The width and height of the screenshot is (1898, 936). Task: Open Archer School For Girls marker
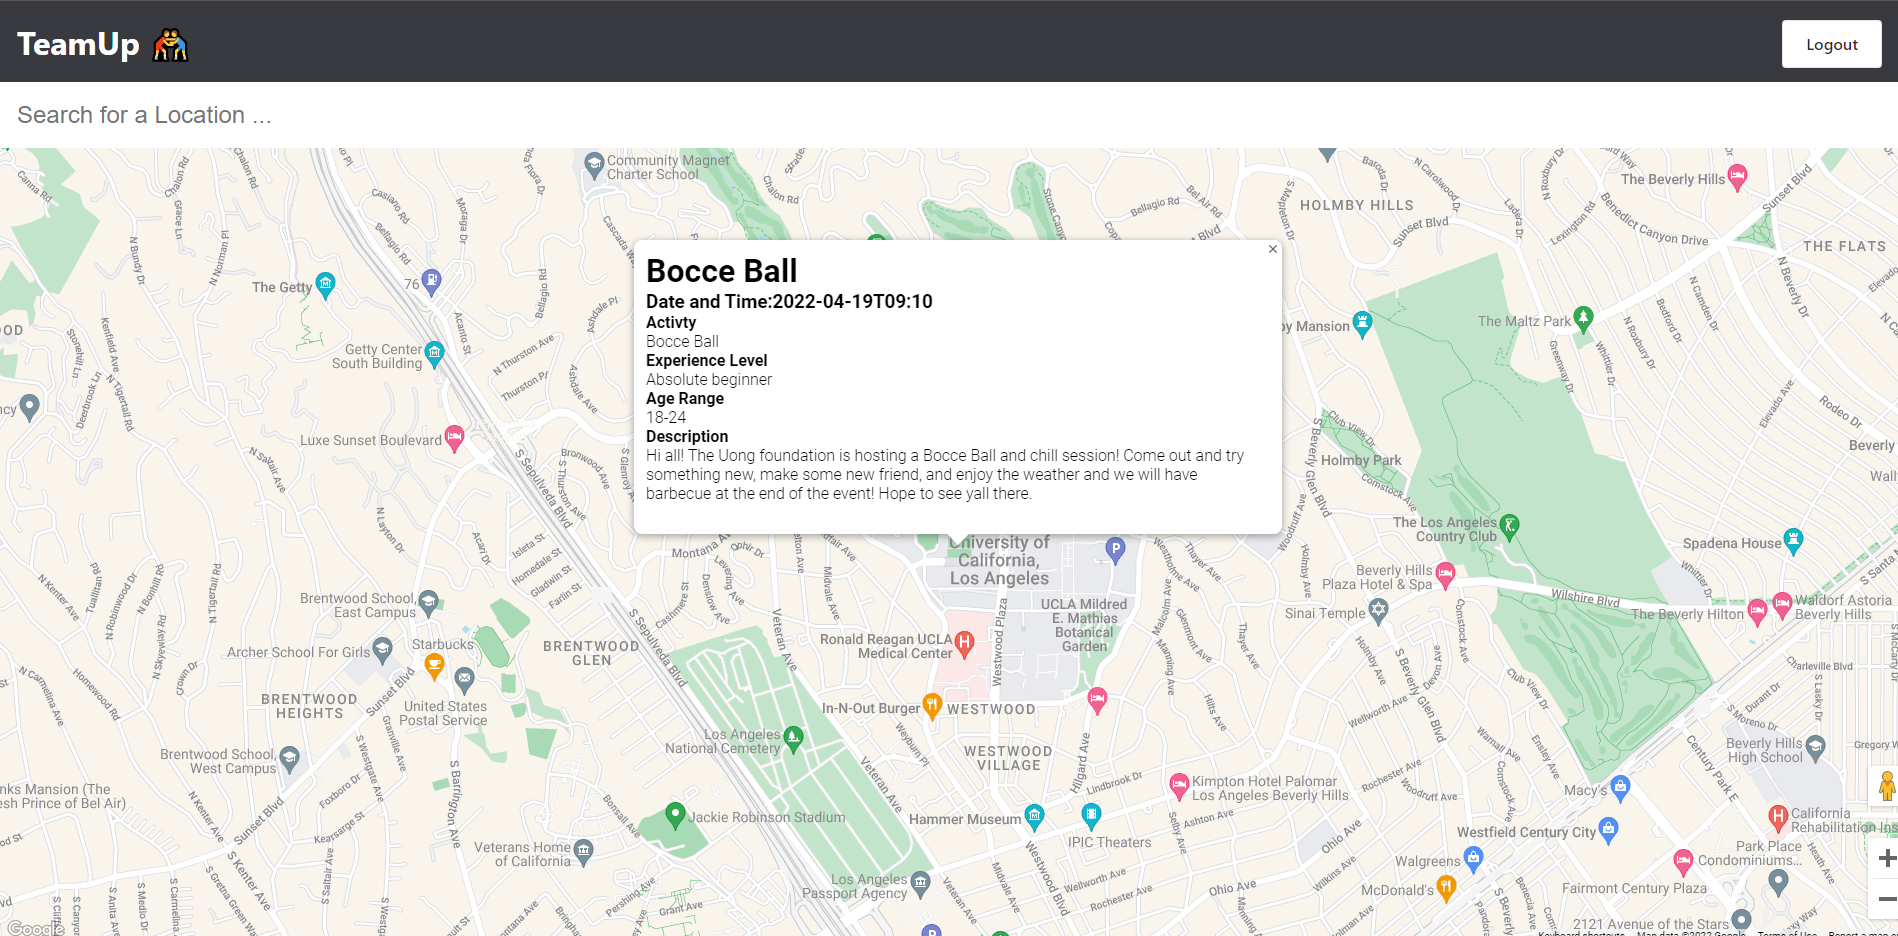click(x=382, y=650)
